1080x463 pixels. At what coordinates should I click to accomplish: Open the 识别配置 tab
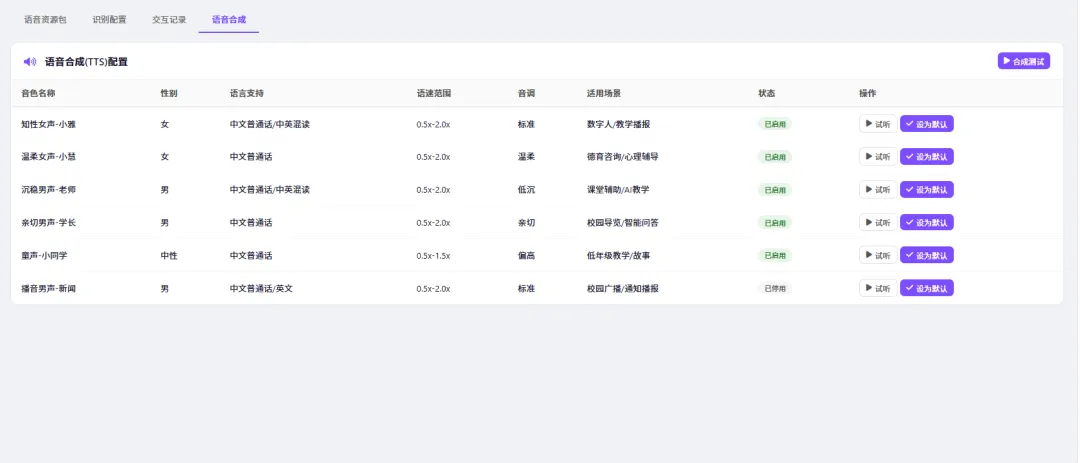coord(110,20)
